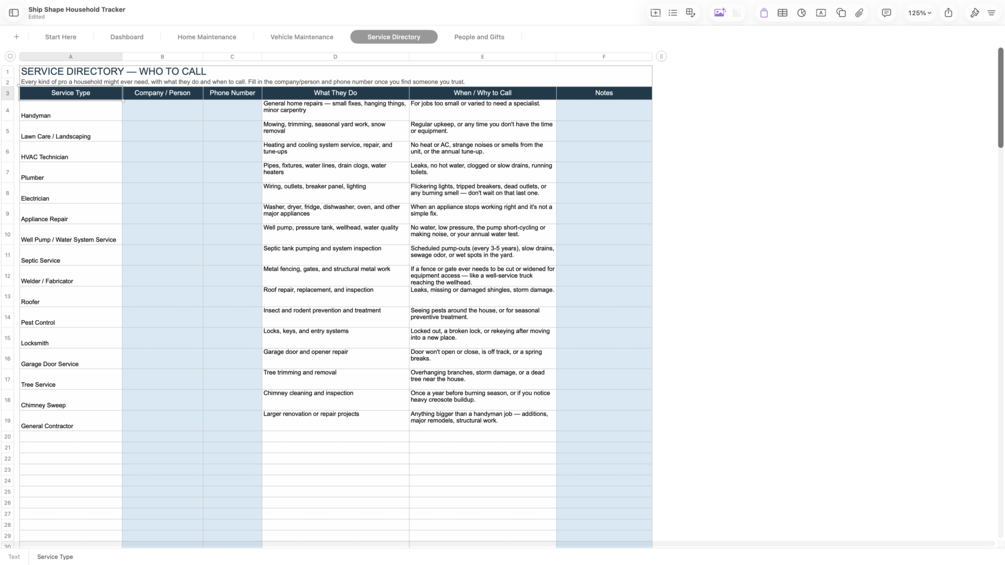This screenshot has width=1005, height=565.
Task: Select Well Pump / Water System Service cell
Action: (71, 234)
